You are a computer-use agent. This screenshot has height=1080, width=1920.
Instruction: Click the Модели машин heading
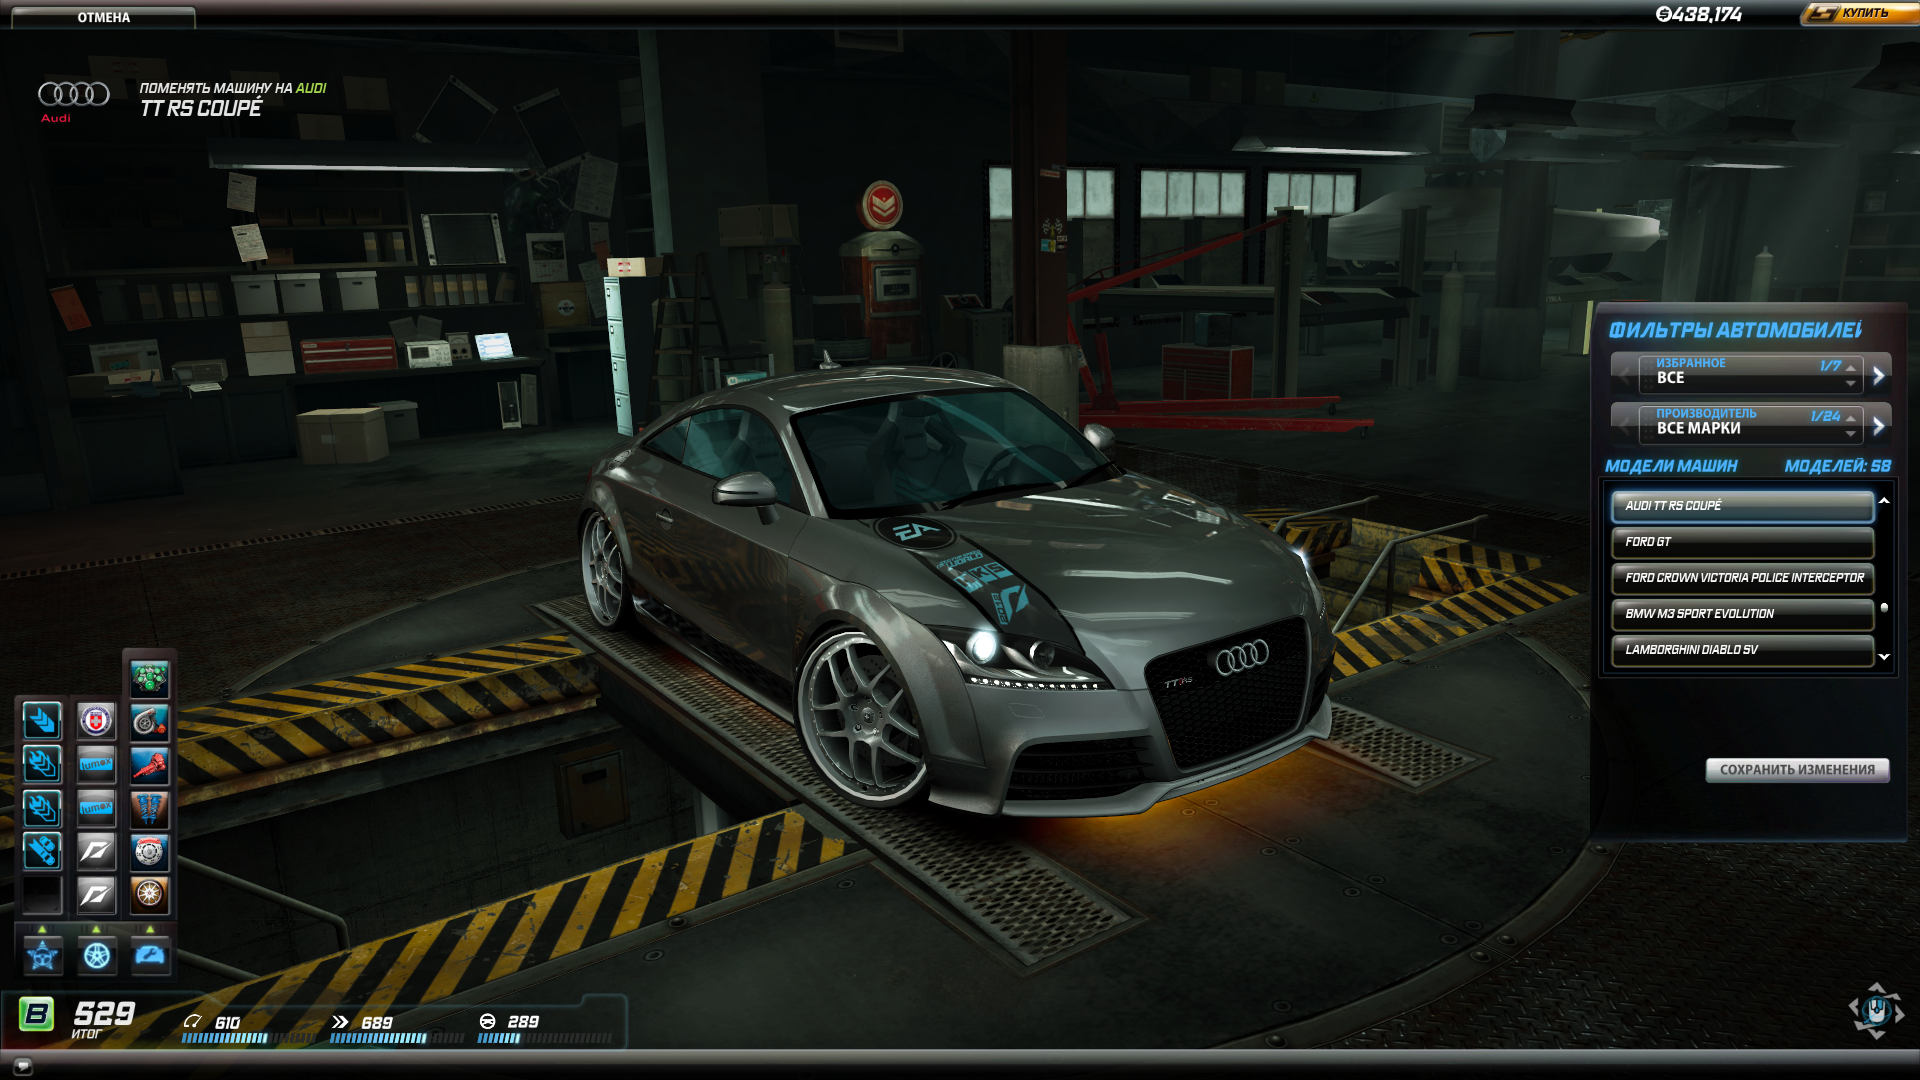tap(1671, 466)
